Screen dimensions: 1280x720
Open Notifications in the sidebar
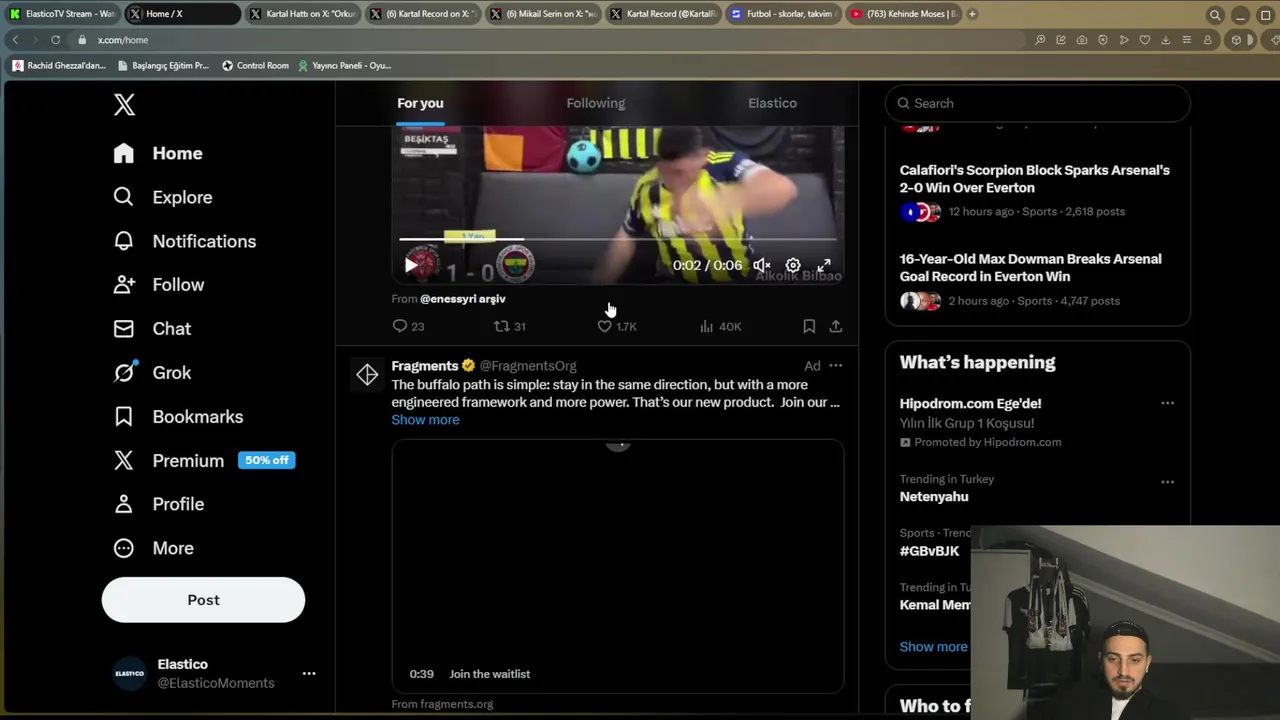point(184,241)
